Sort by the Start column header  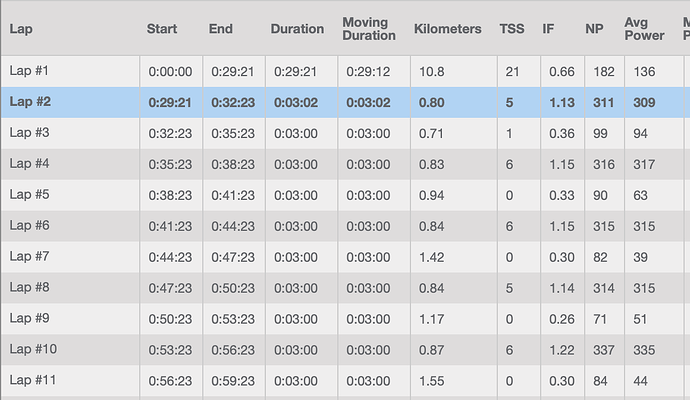tap(162, 29)
